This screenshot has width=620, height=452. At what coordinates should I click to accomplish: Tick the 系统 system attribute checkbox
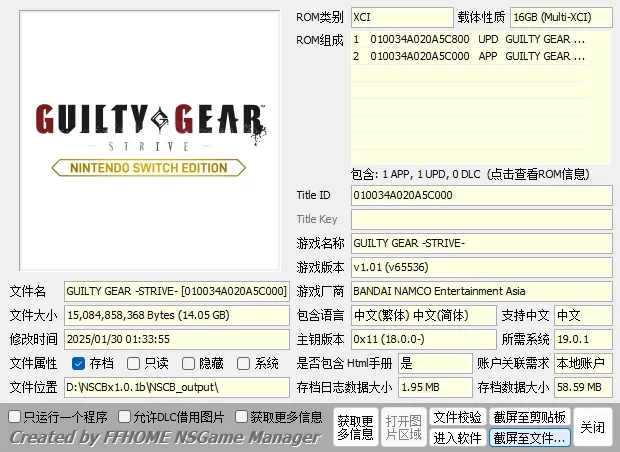(244, 363)
